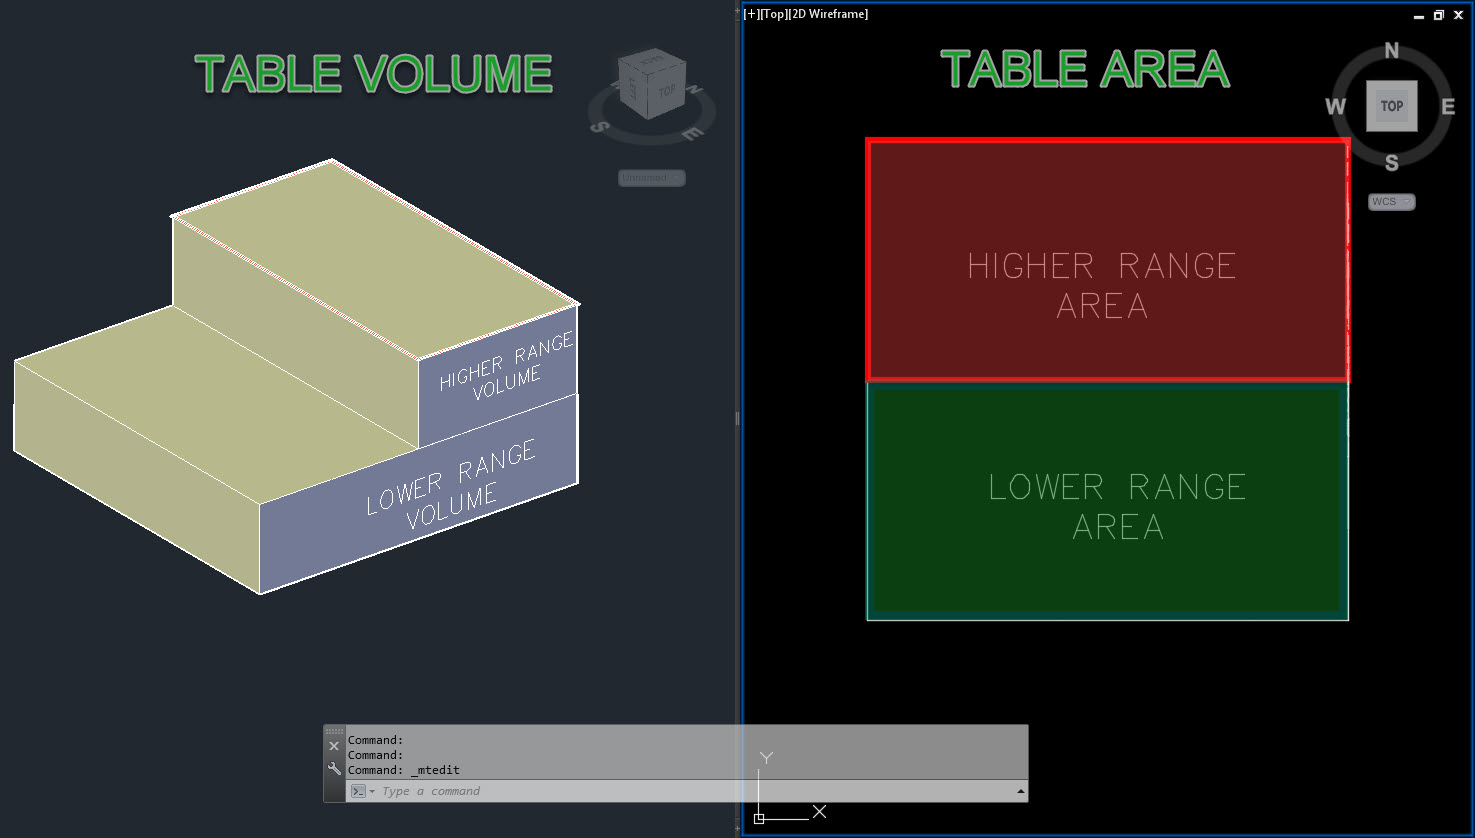
Task: Select the LEFT face on the ViewCube
Action: coord(632,90)
